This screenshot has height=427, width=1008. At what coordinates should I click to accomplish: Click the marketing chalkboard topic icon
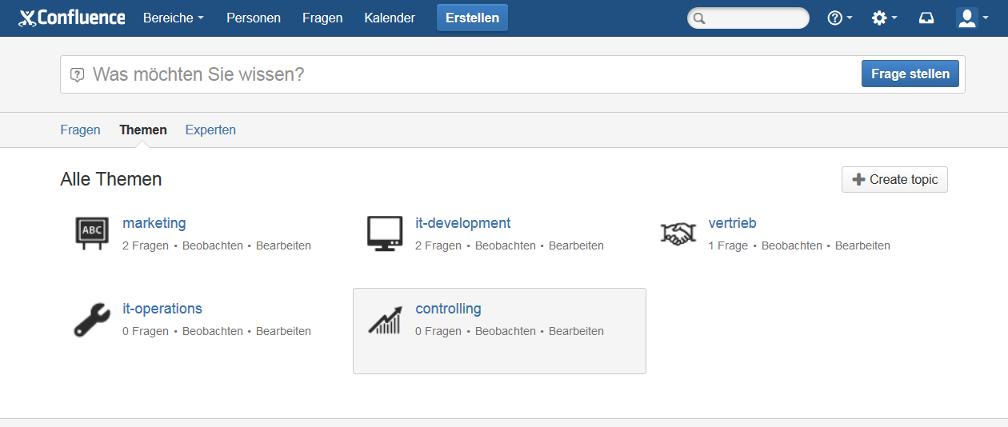point(91,232)
